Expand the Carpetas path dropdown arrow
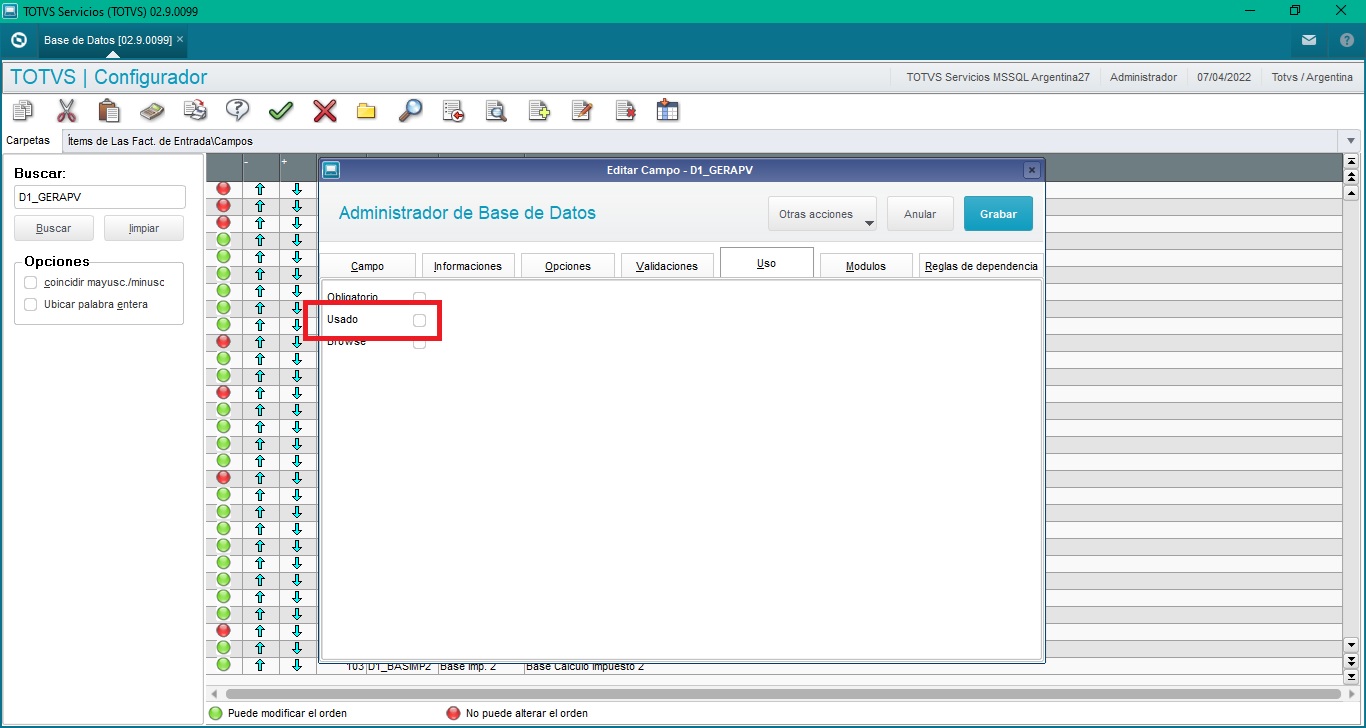 click(1352, 141)
